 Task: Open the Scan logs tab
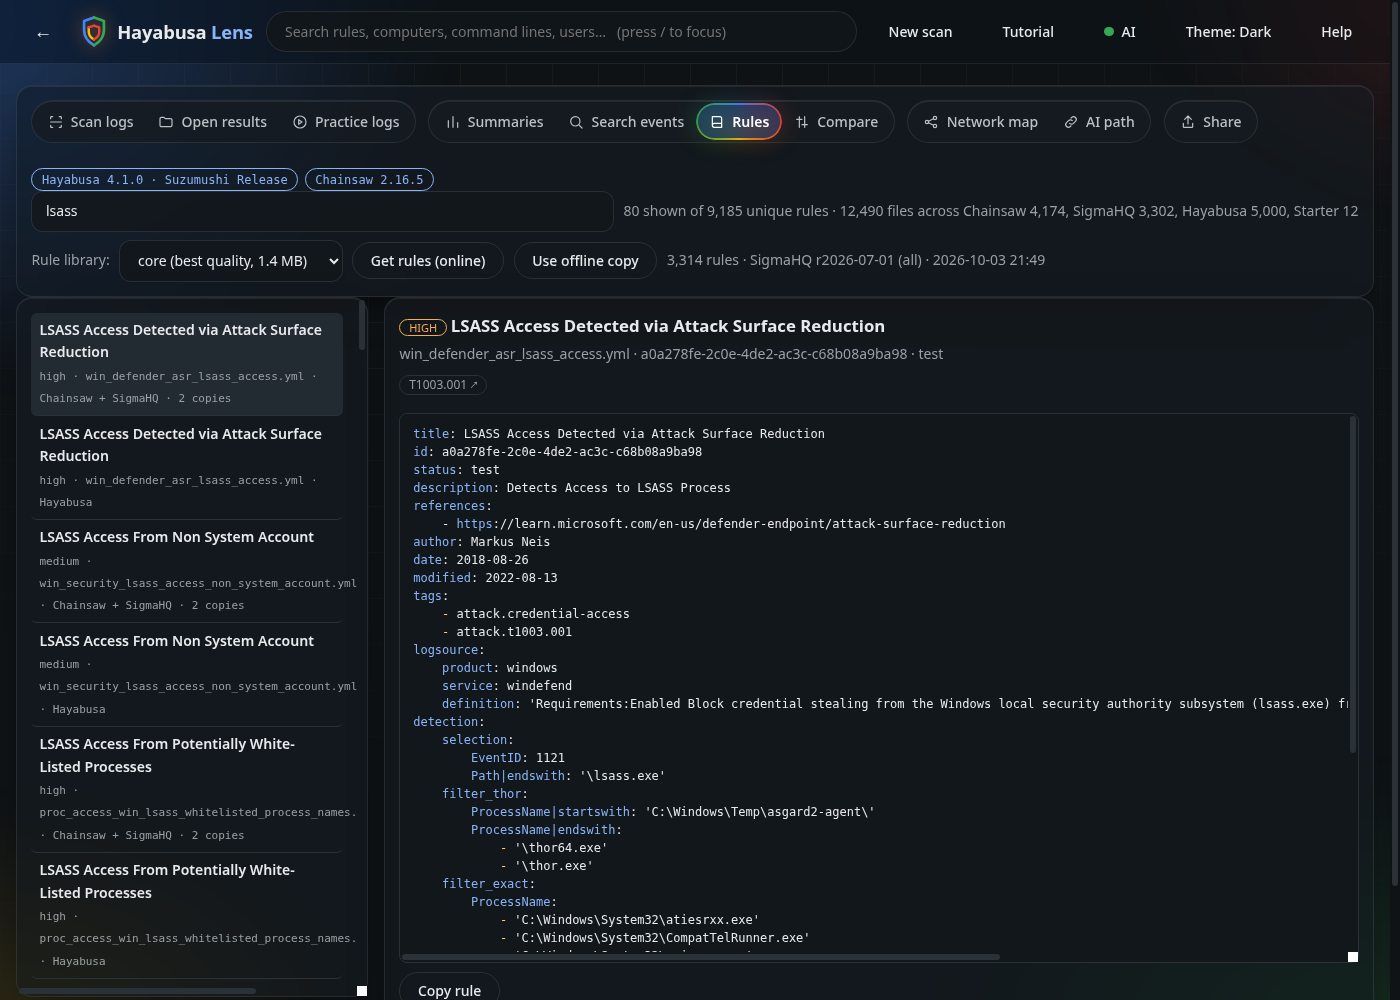click(91, 122)
